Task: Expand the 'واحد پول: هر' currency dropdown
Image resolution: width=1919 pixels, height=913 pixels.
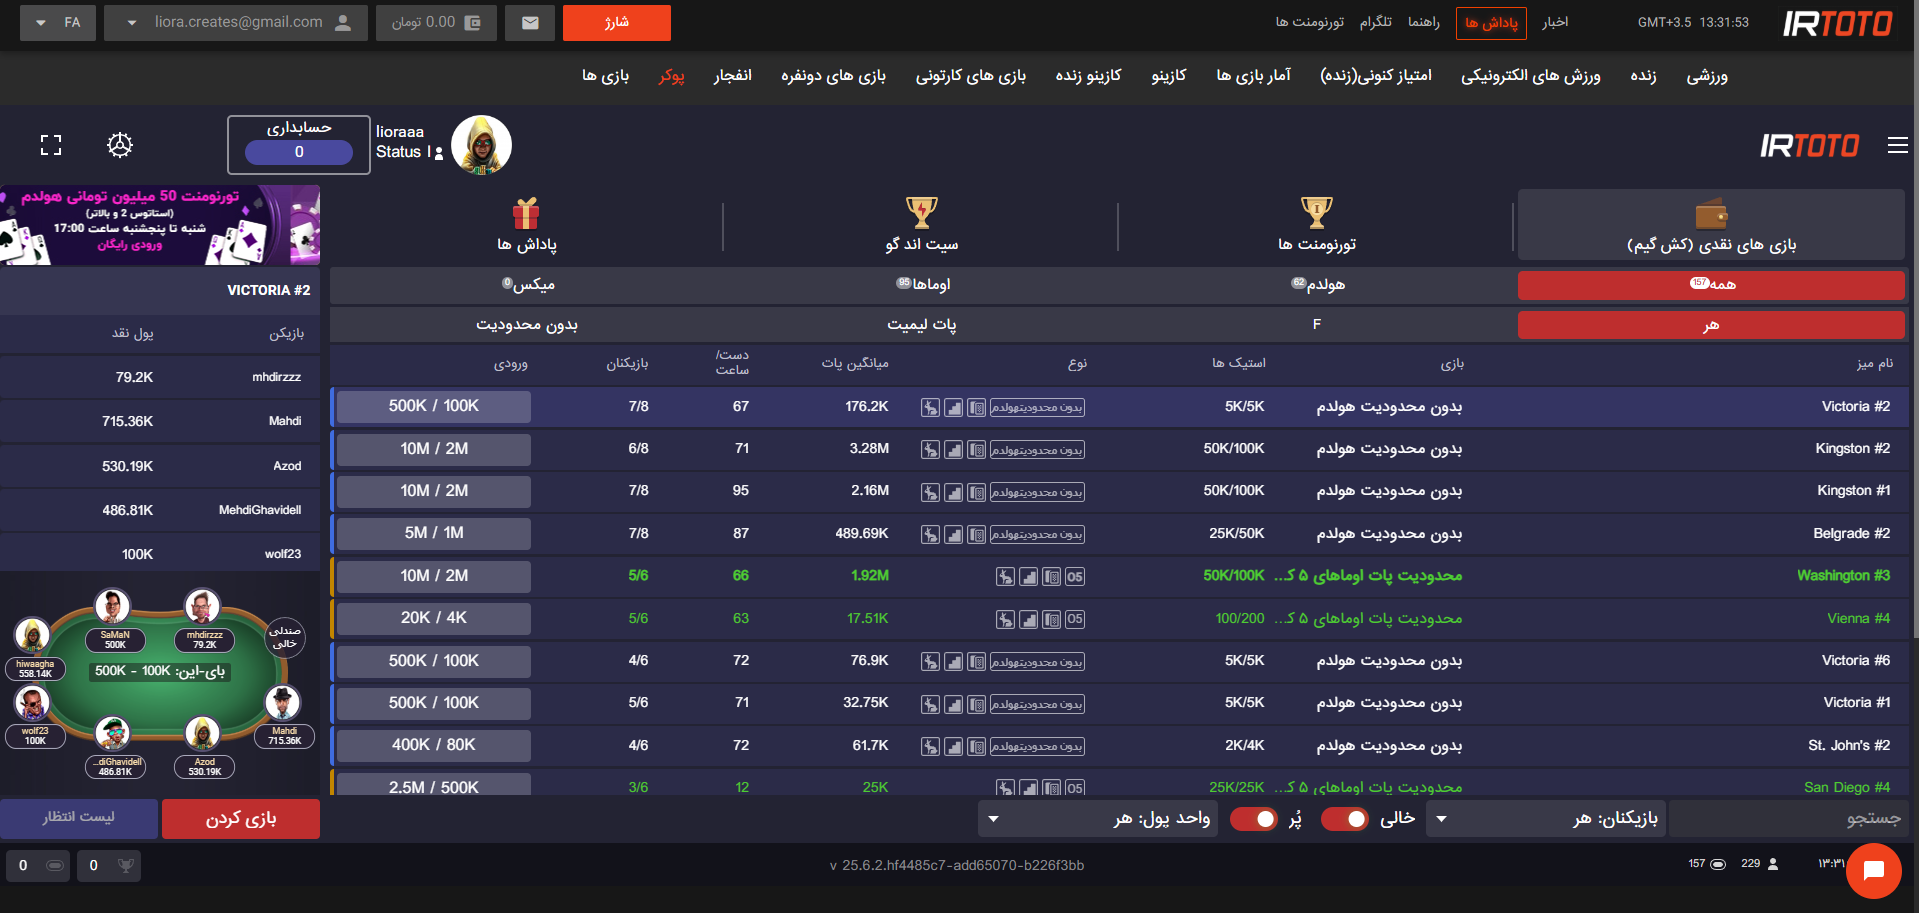Action: click(x=1098, y=819)
